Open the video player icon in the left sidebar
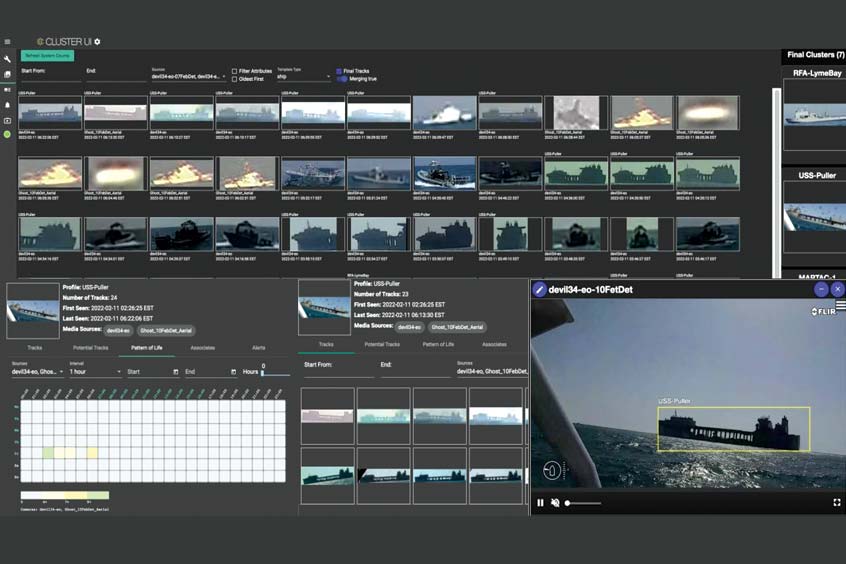 click(x=7, y=120)
